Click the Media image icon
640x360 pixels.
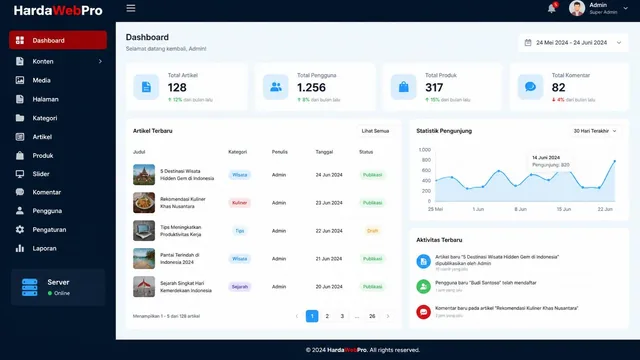(20, 80)
